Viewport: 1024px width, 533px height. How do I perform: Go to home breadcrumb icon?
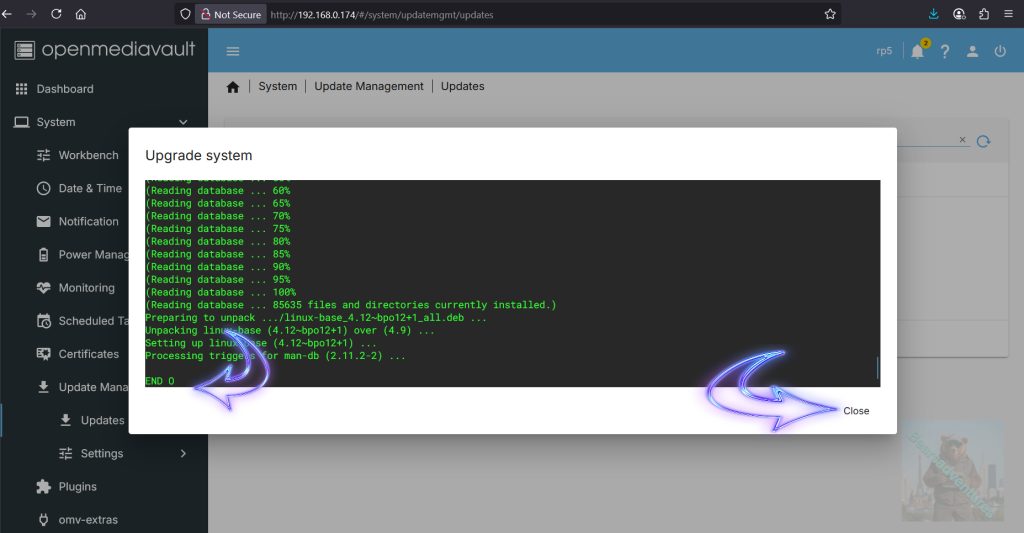(233, 87)
